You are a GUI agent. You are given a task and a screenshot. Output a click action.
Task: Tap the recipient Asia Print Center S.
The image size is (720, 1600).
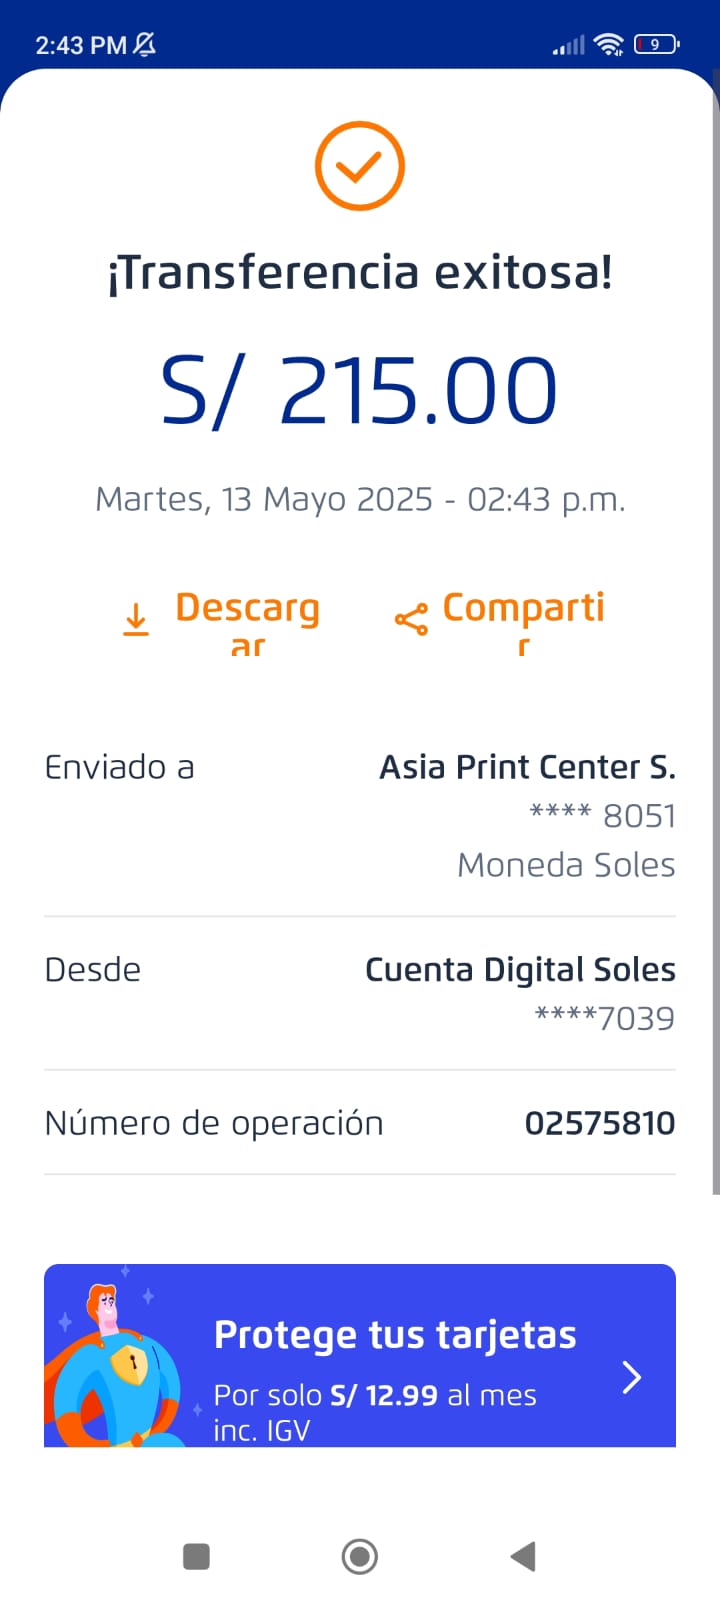(527, 767)
